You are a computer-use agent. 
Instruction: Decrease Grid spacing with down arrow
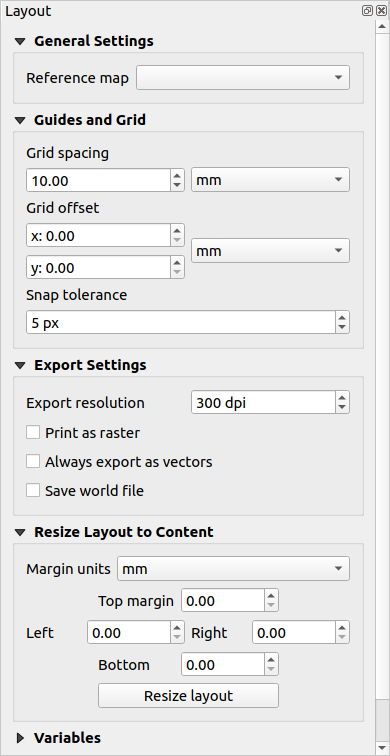[x=177, y=186]
